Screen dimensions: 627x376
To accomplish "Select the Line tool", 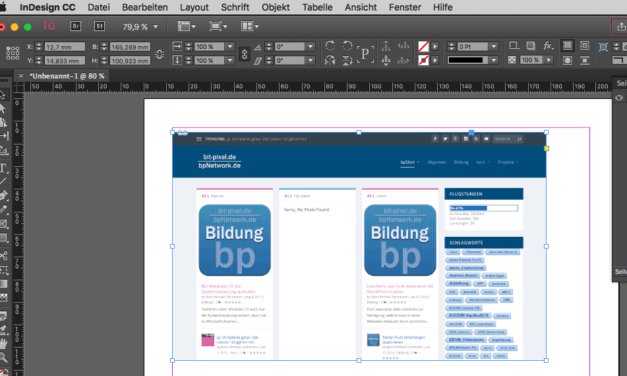I will click(3, 181).
